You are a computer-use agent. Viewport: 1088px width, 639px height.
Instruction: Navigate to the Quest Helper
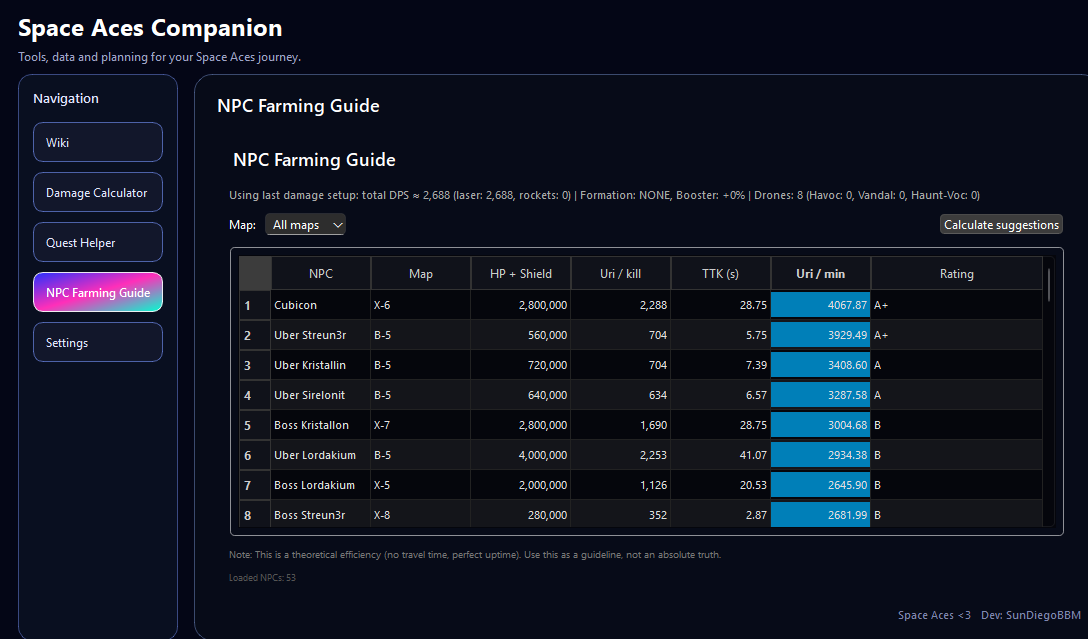point(97,242)
